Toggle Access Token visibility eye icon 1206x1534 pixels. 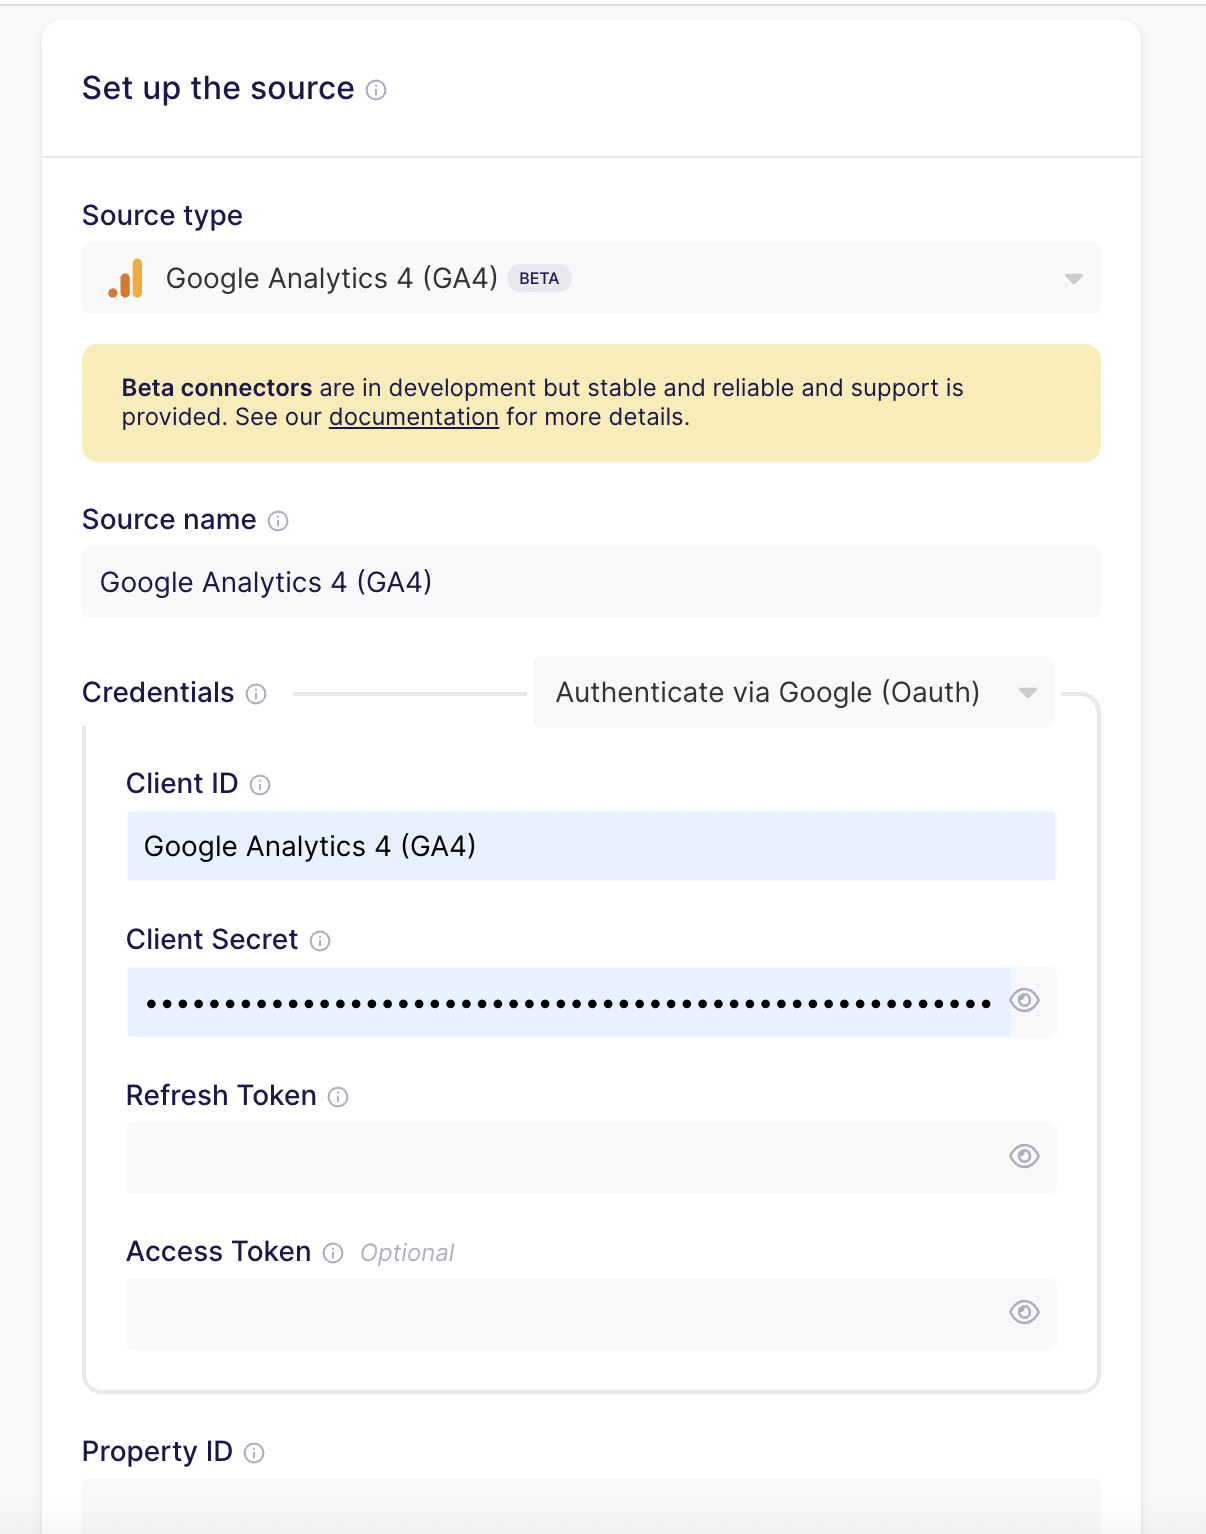coord(1024,1312)
